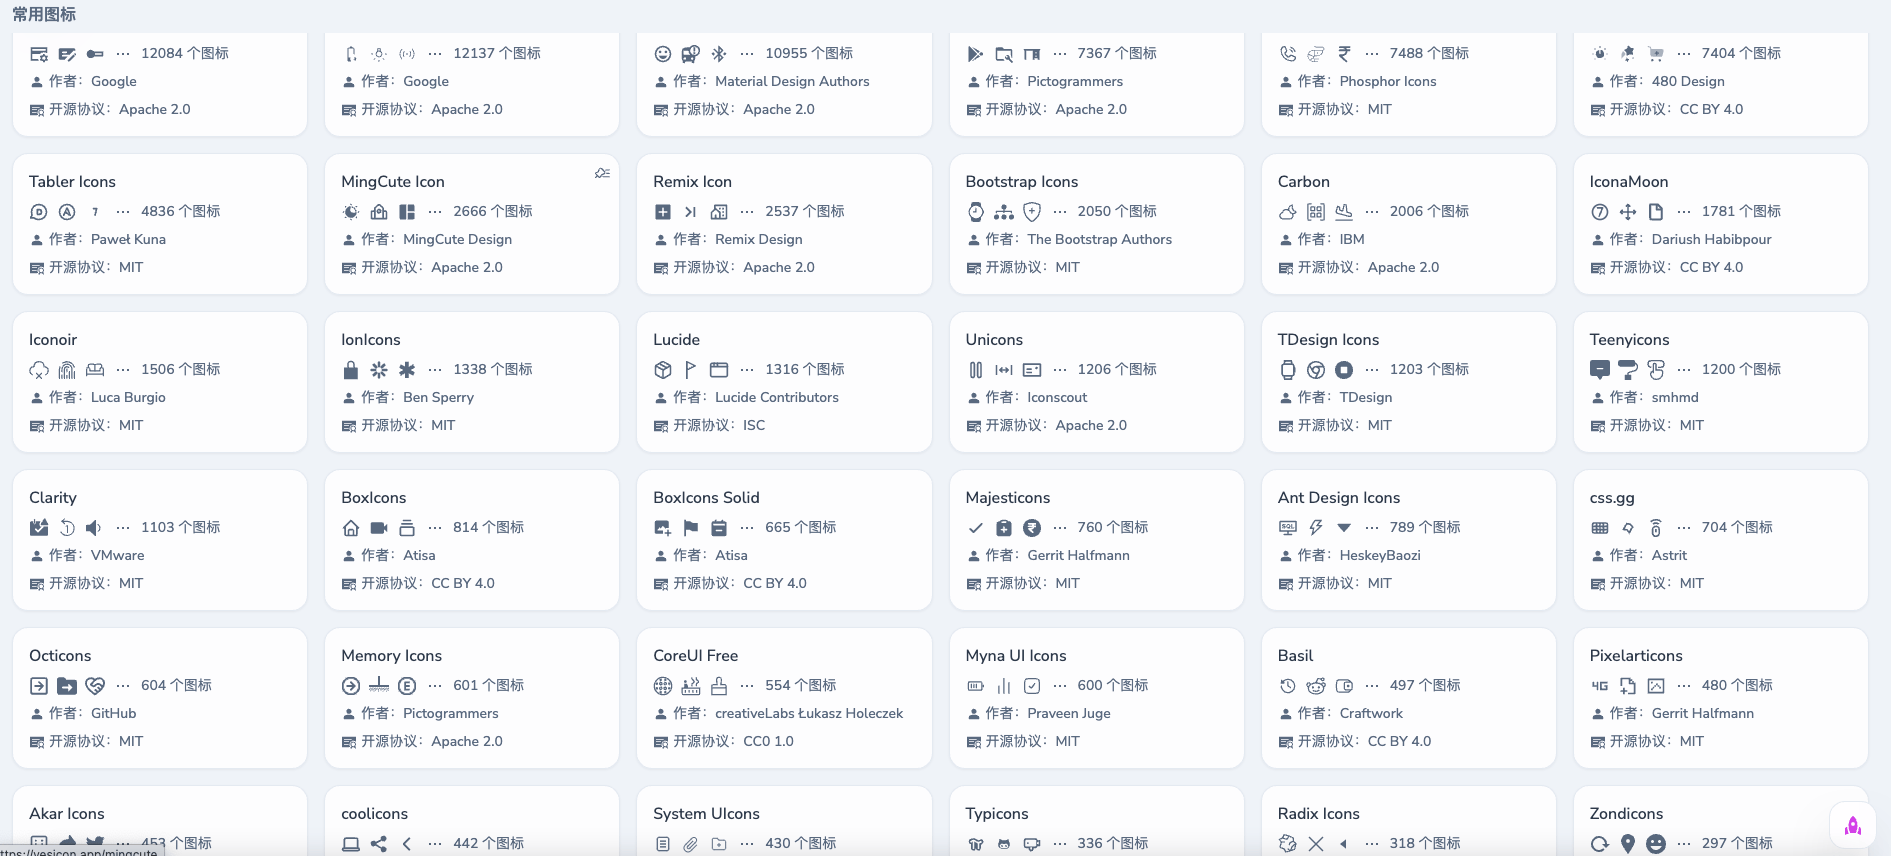Click the ellipsis in CoreUI Free card
This screenshot has width=1891, height=856.
click(x=747, y=686)
